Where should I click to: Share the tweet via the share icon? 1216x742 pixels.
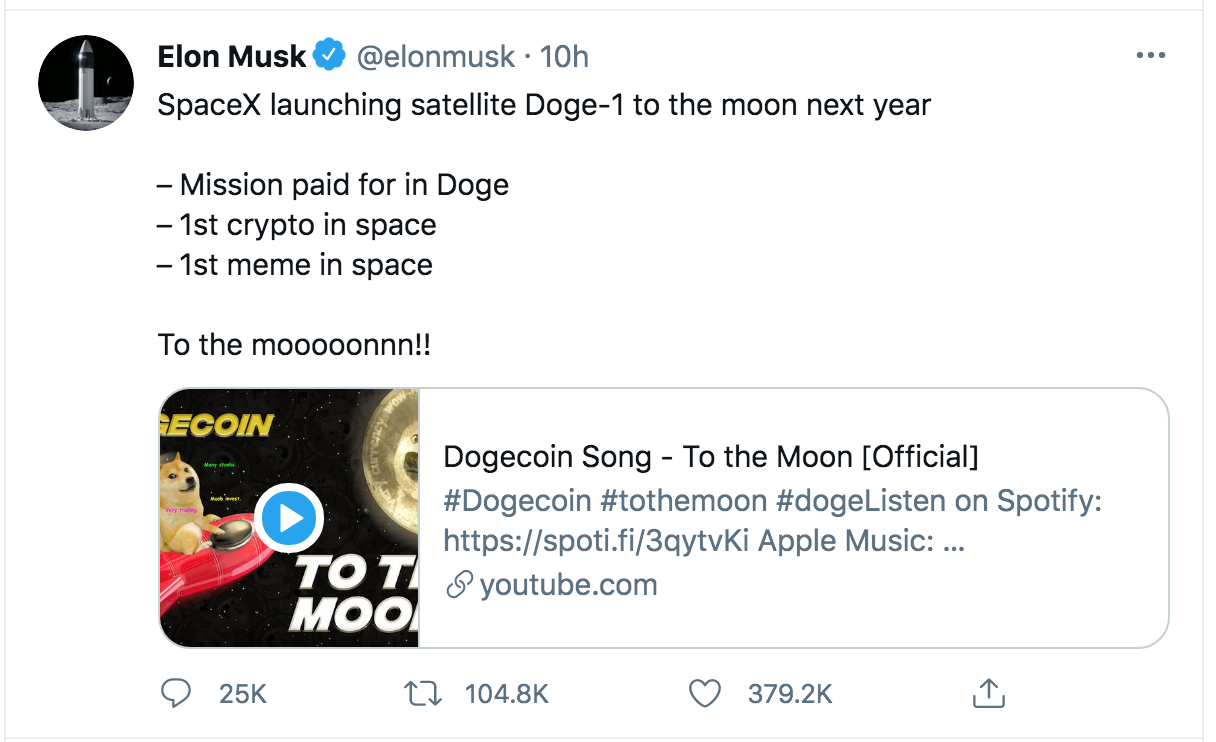click(987, 693)
